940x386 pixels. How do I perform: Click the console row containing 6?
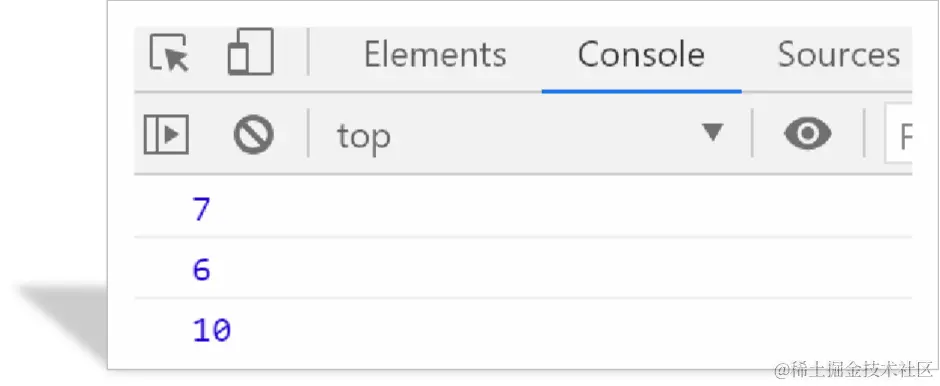tap(523, 268)
